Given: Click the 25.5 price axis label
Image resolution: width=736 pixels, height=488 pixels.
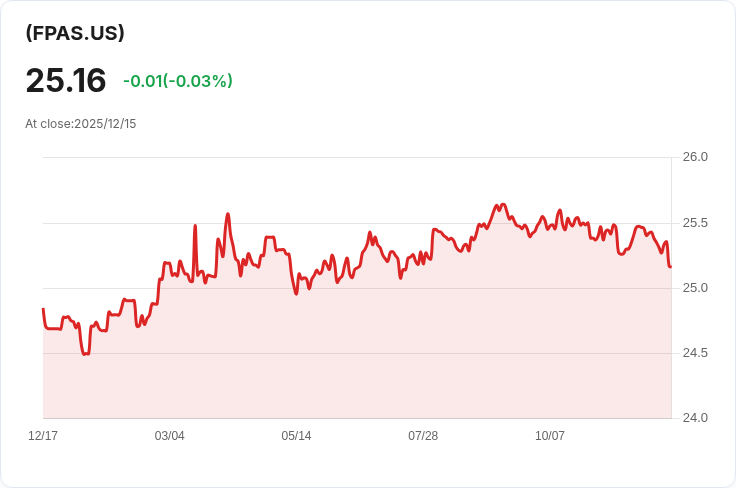Looking at the screenshot, I should (x=695, y=222).
